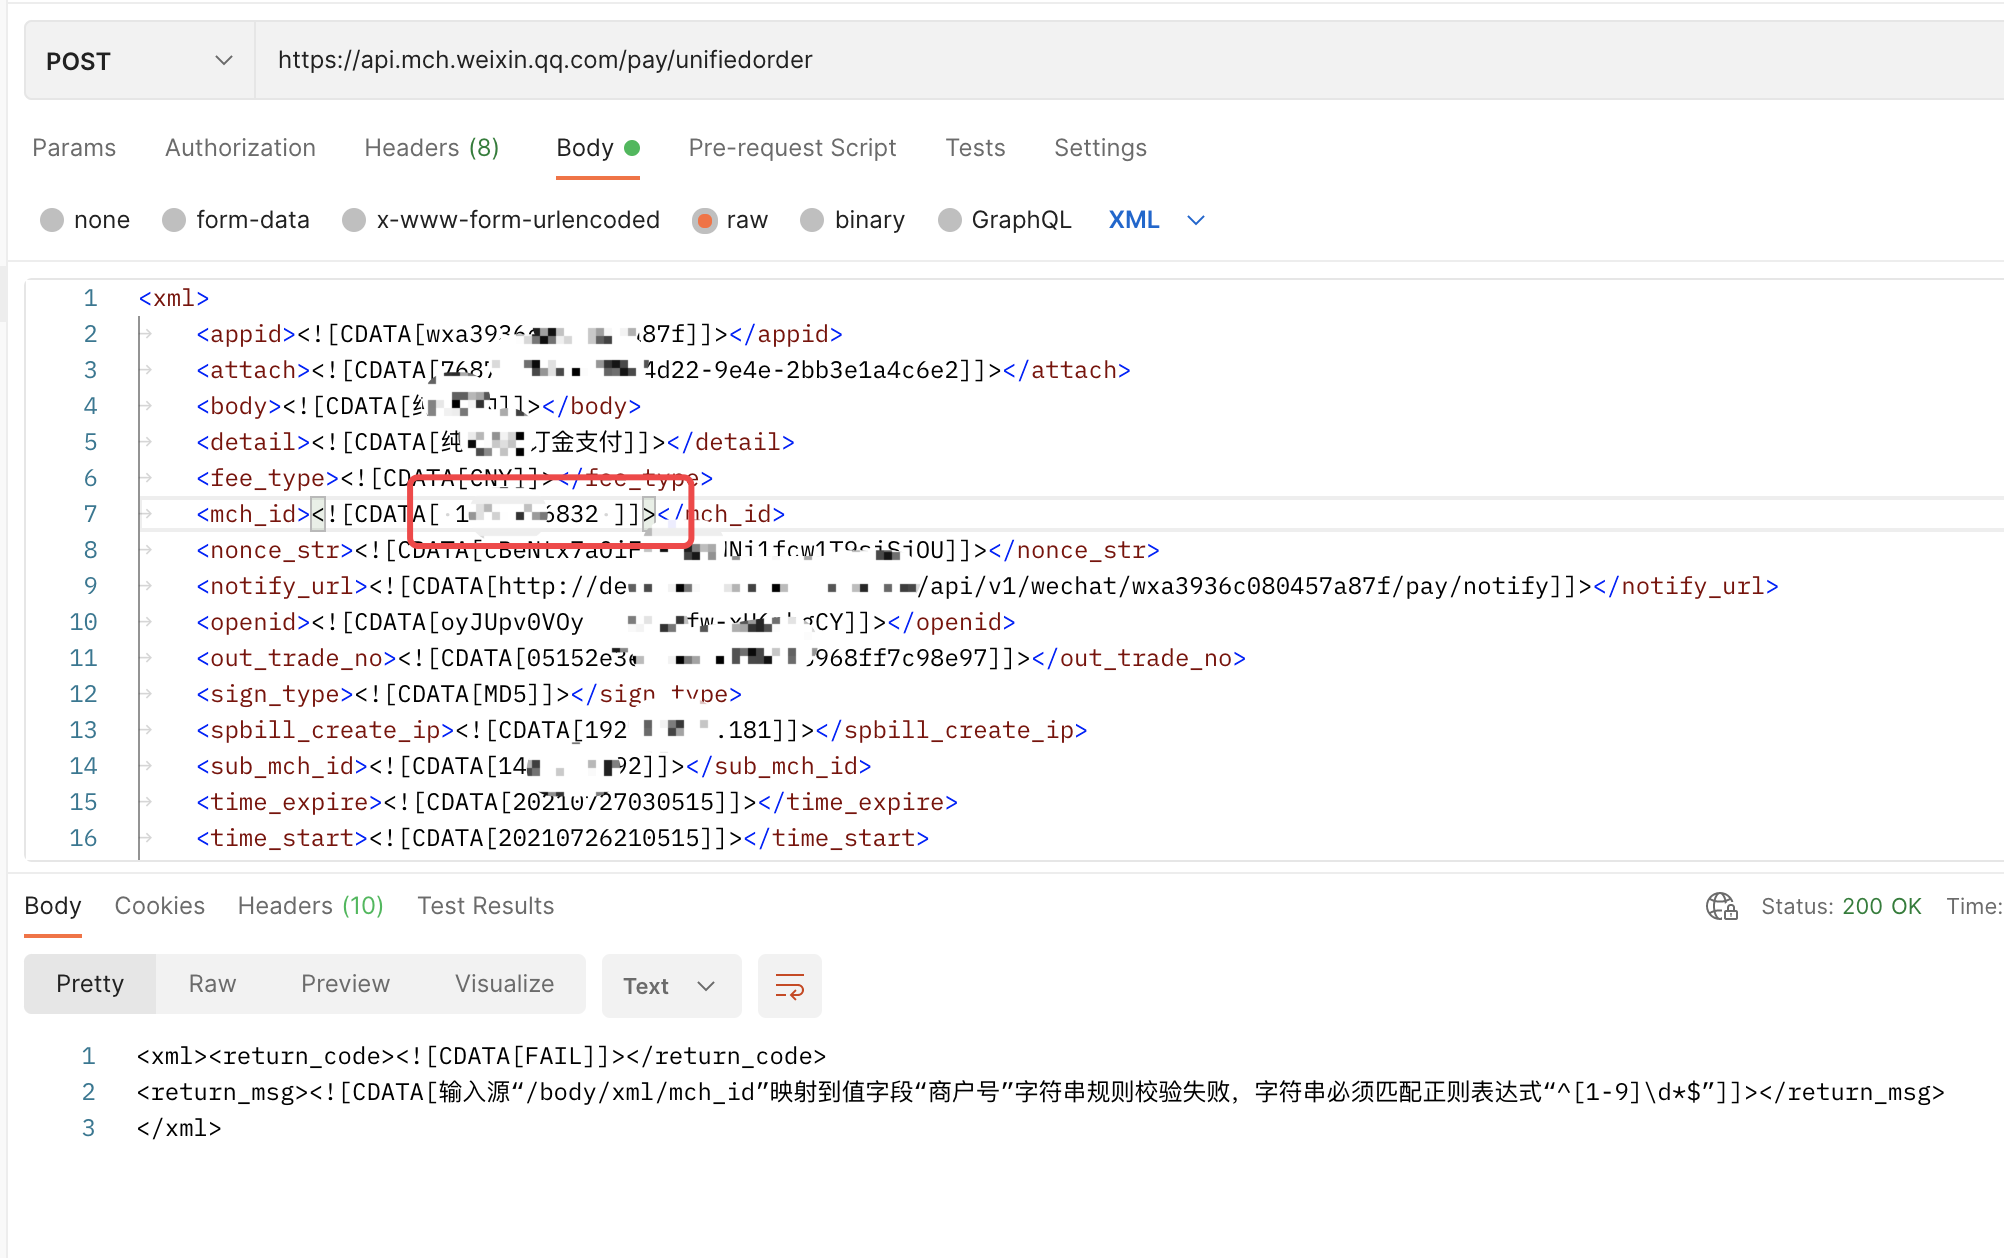Open the Text response format dropdown
This screenshot has height=1258, width=2004.
point(670,986)
